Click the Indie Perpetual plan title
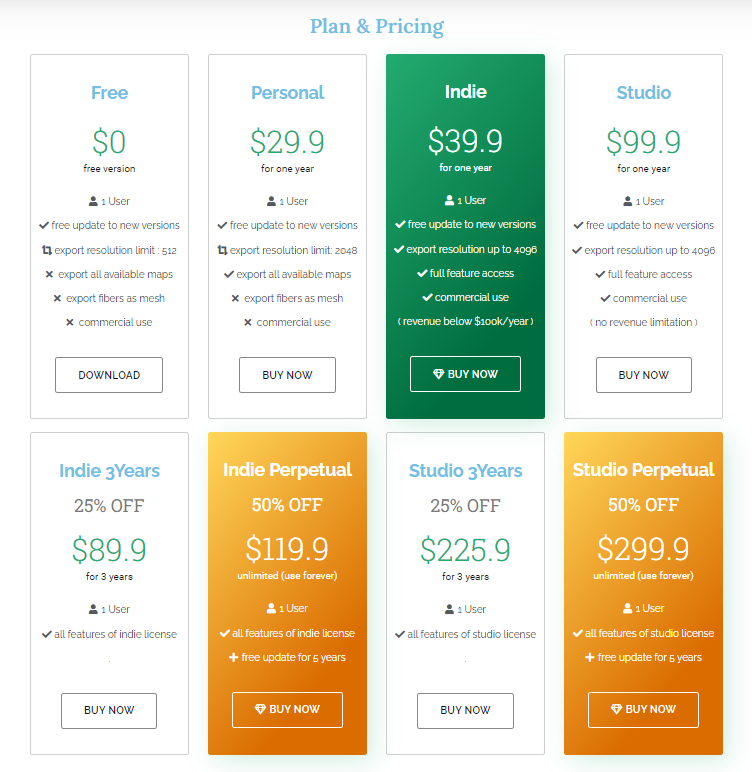 pyautogui.click(x=287, y=470)
